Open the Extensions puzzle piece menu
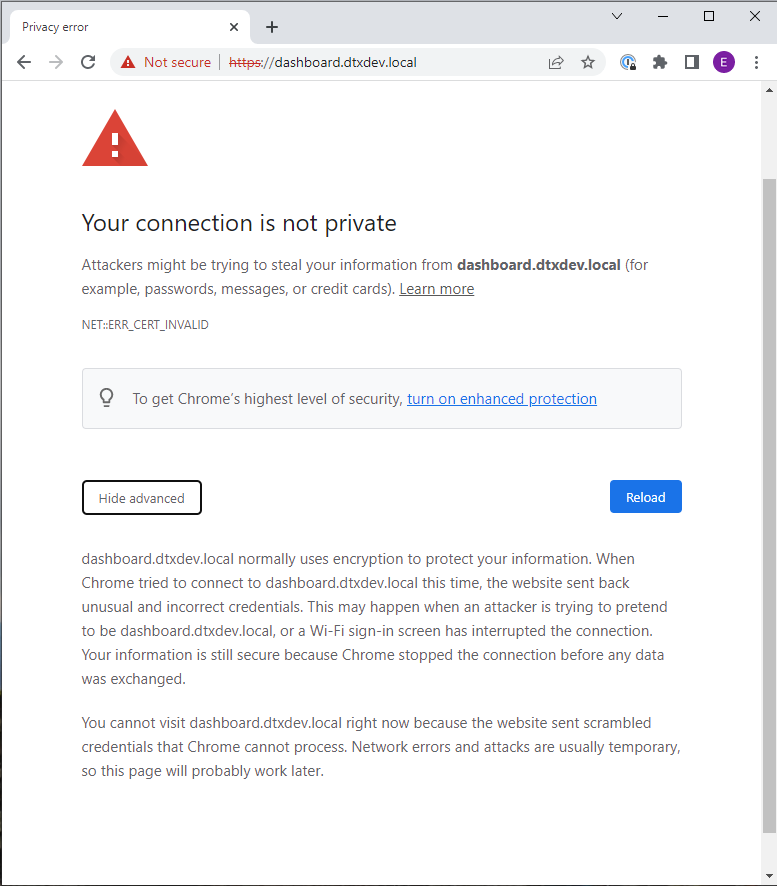The image size is (777, 886). [659, 62]
